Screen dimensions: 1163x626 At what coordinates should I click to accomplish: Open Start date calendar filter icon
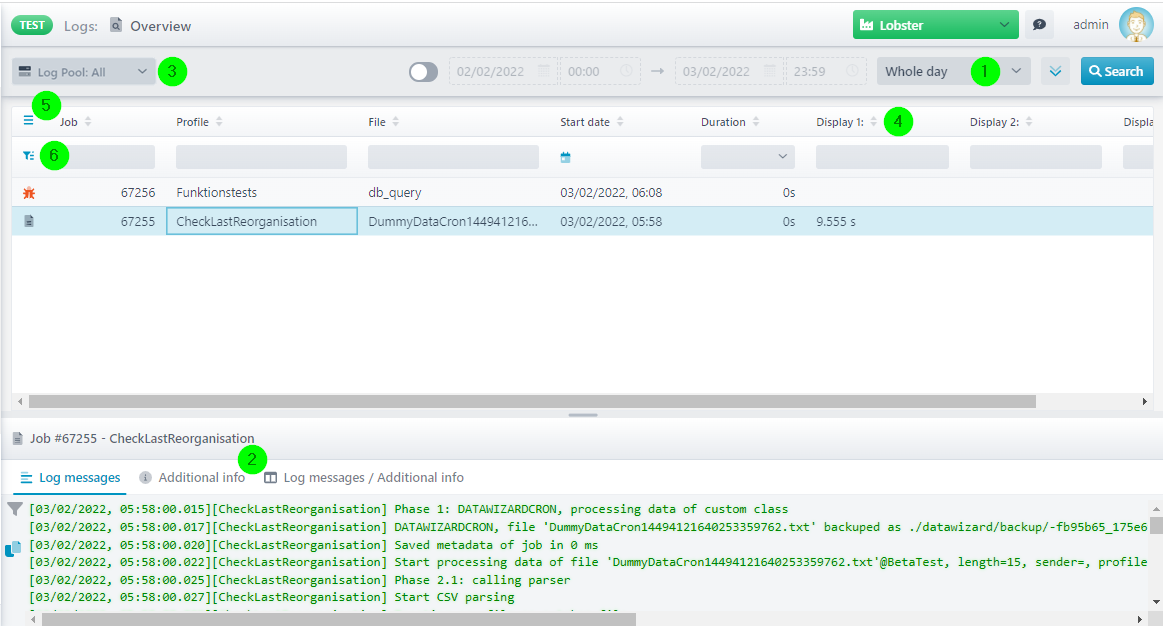565,157
